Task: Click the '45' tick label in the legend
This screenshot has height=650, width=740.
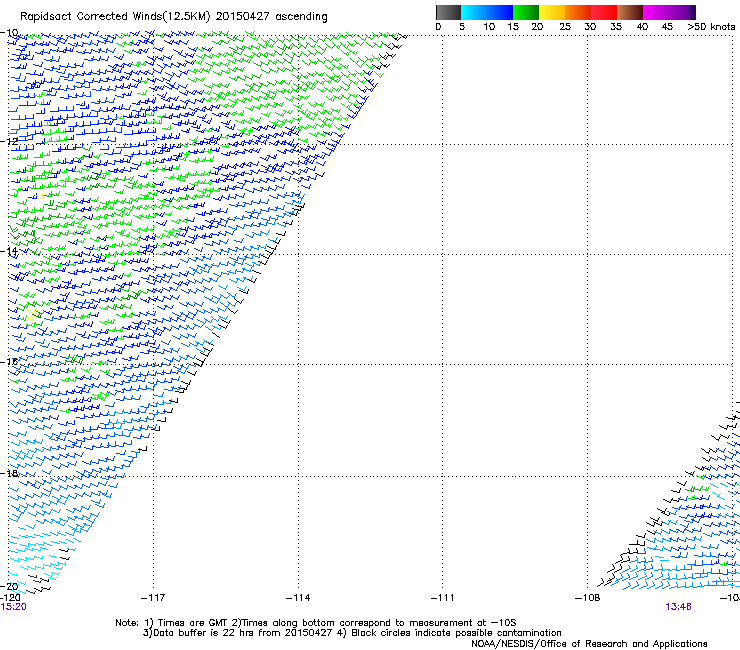Action: pos(667,27)
